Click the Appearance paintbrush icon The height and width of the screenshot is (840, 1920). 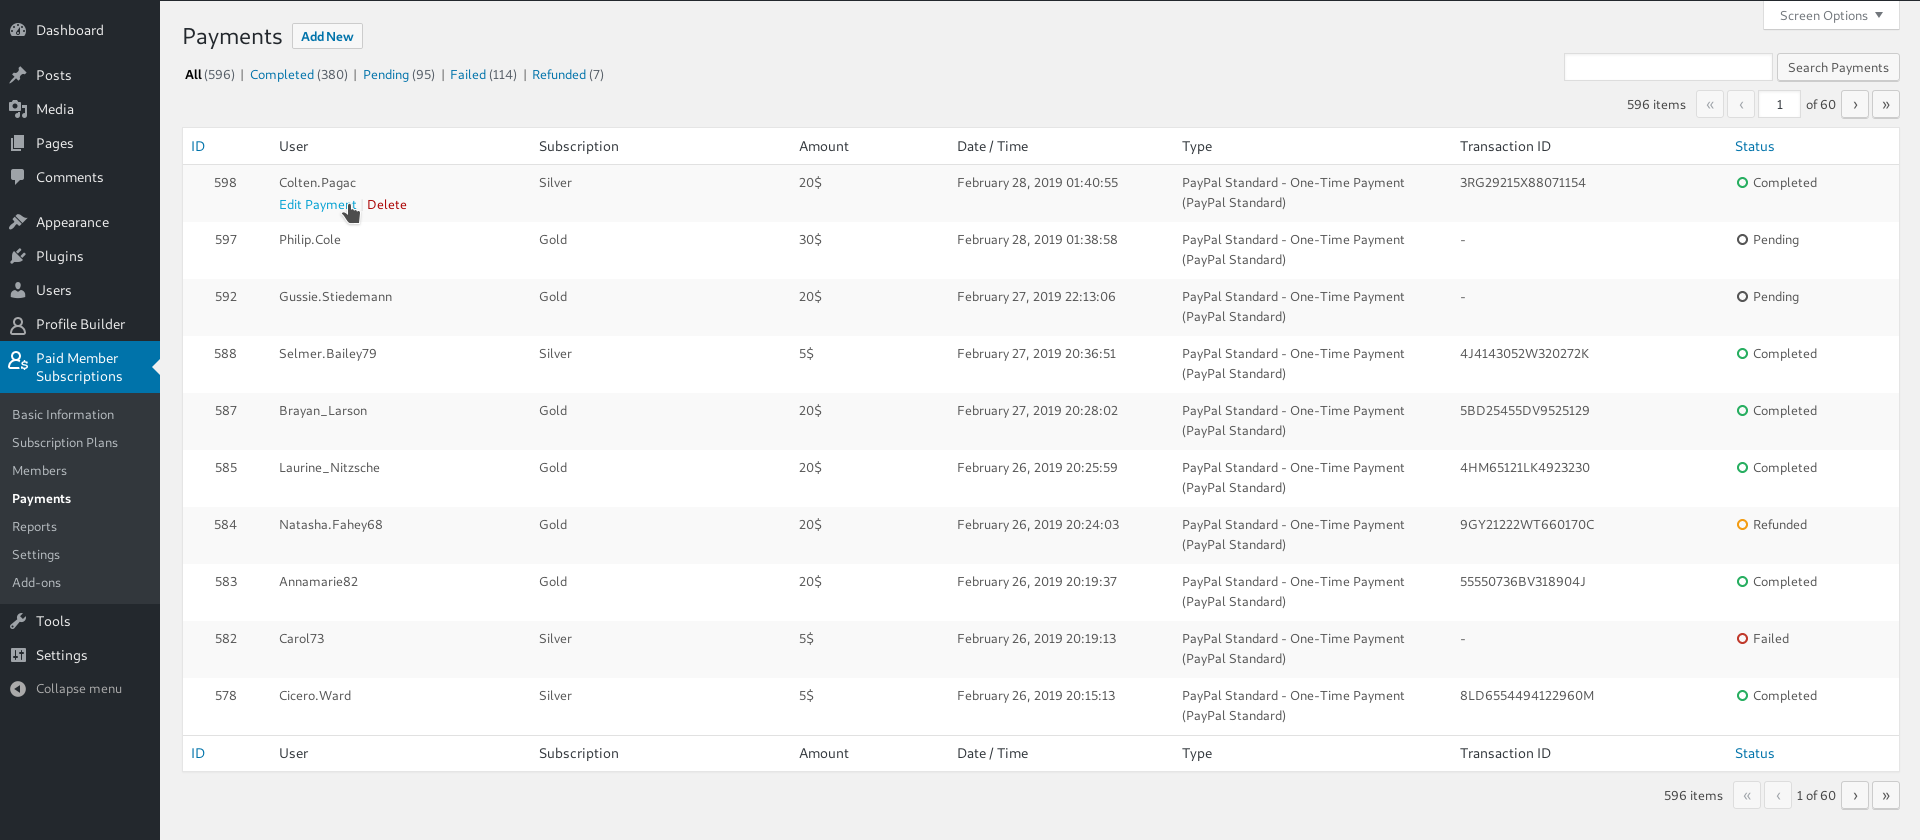[18, 222]
